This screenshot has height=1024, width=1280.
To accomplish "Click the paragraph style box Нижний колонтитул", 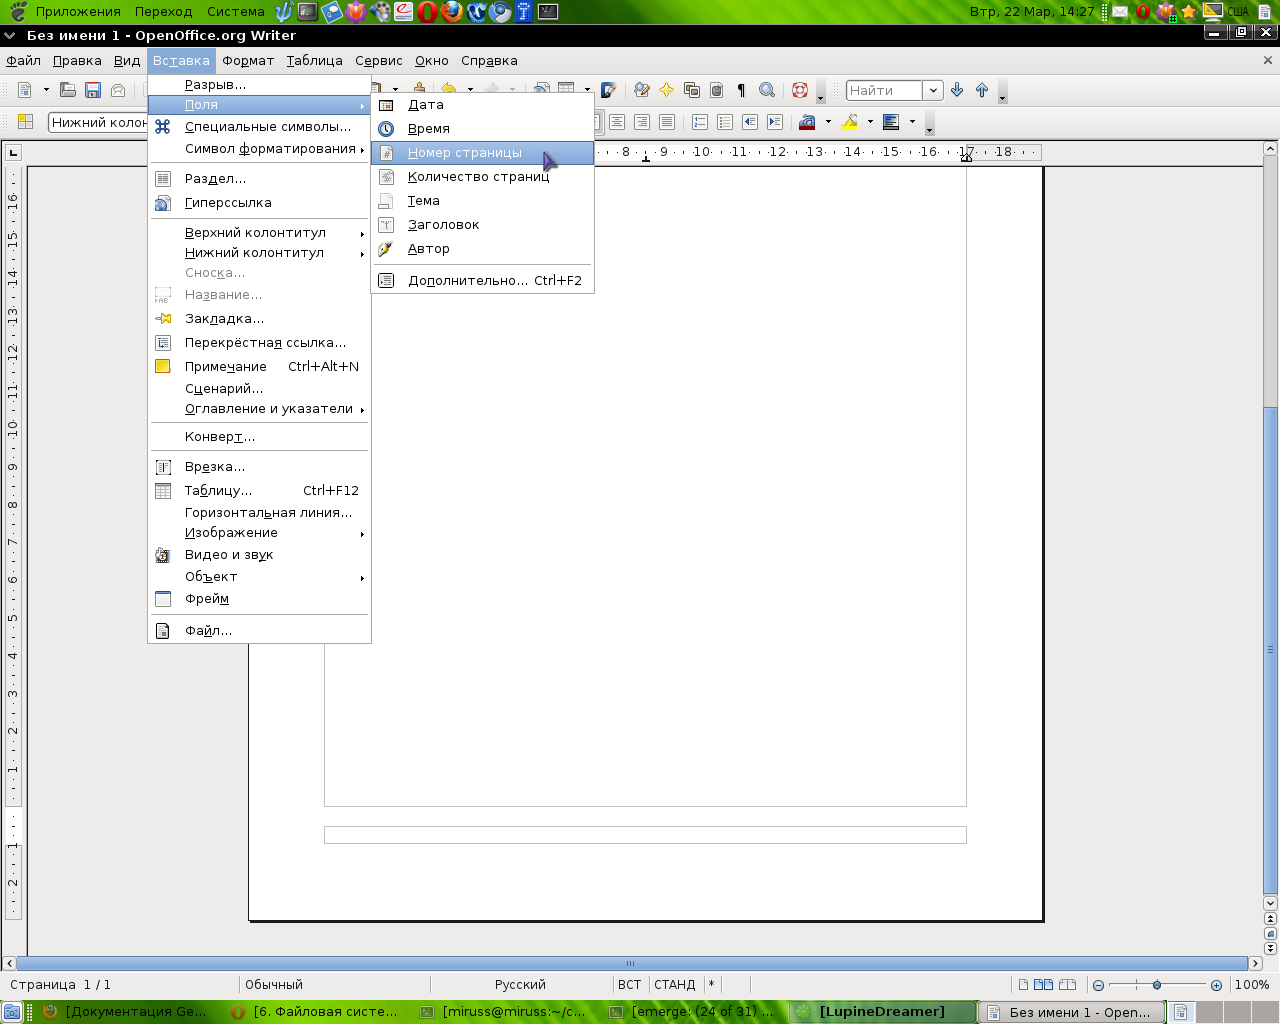I will (x=98, y=122).
